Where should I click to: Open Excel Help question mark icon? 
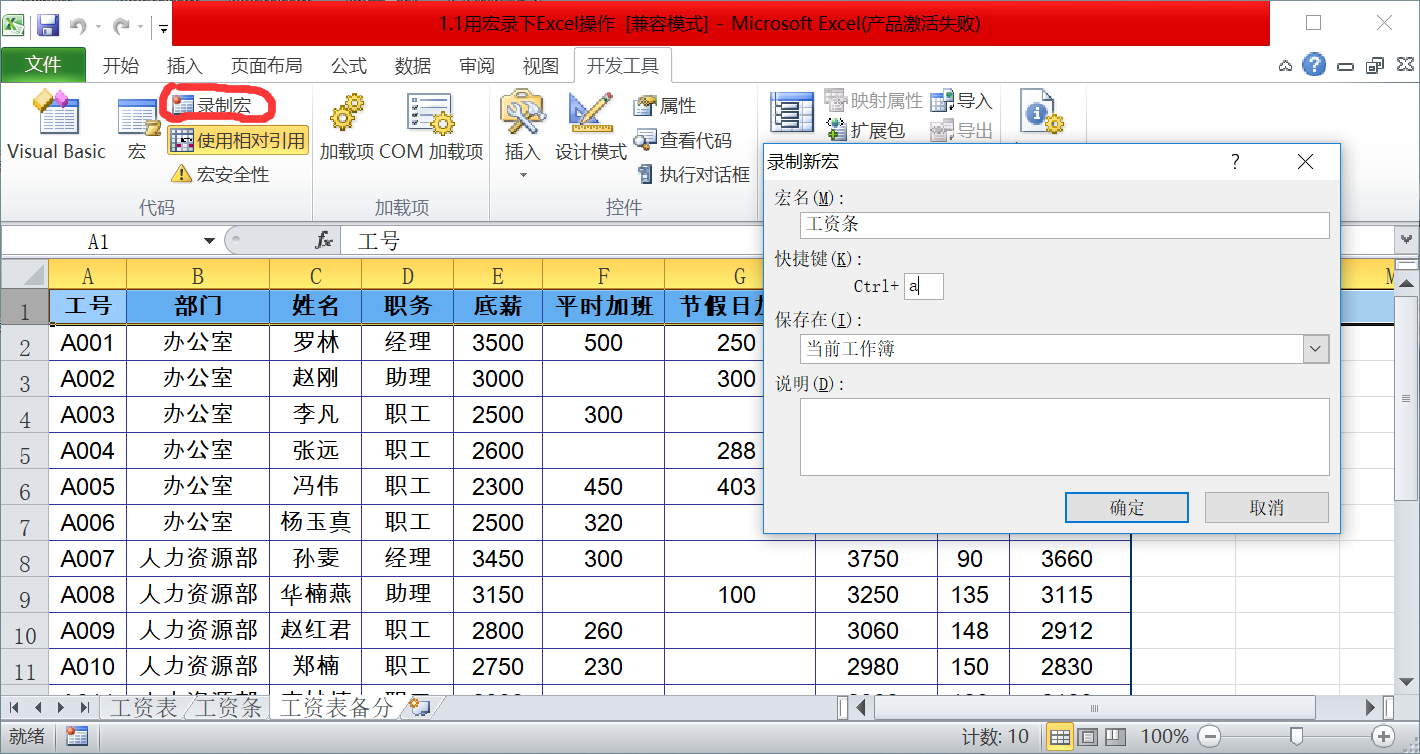(1314, 65)
